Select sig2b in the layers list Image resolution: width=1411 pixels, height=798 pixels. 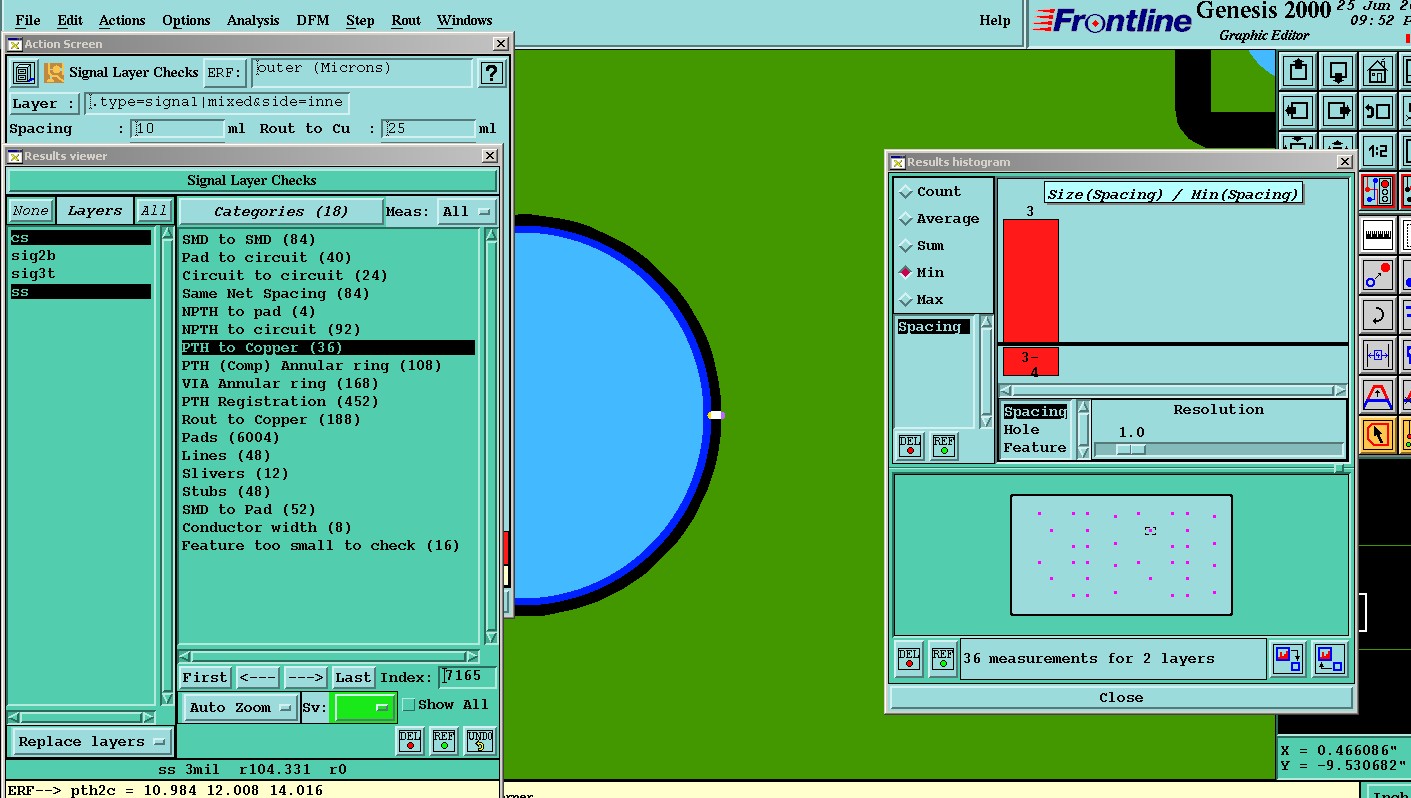33,255
